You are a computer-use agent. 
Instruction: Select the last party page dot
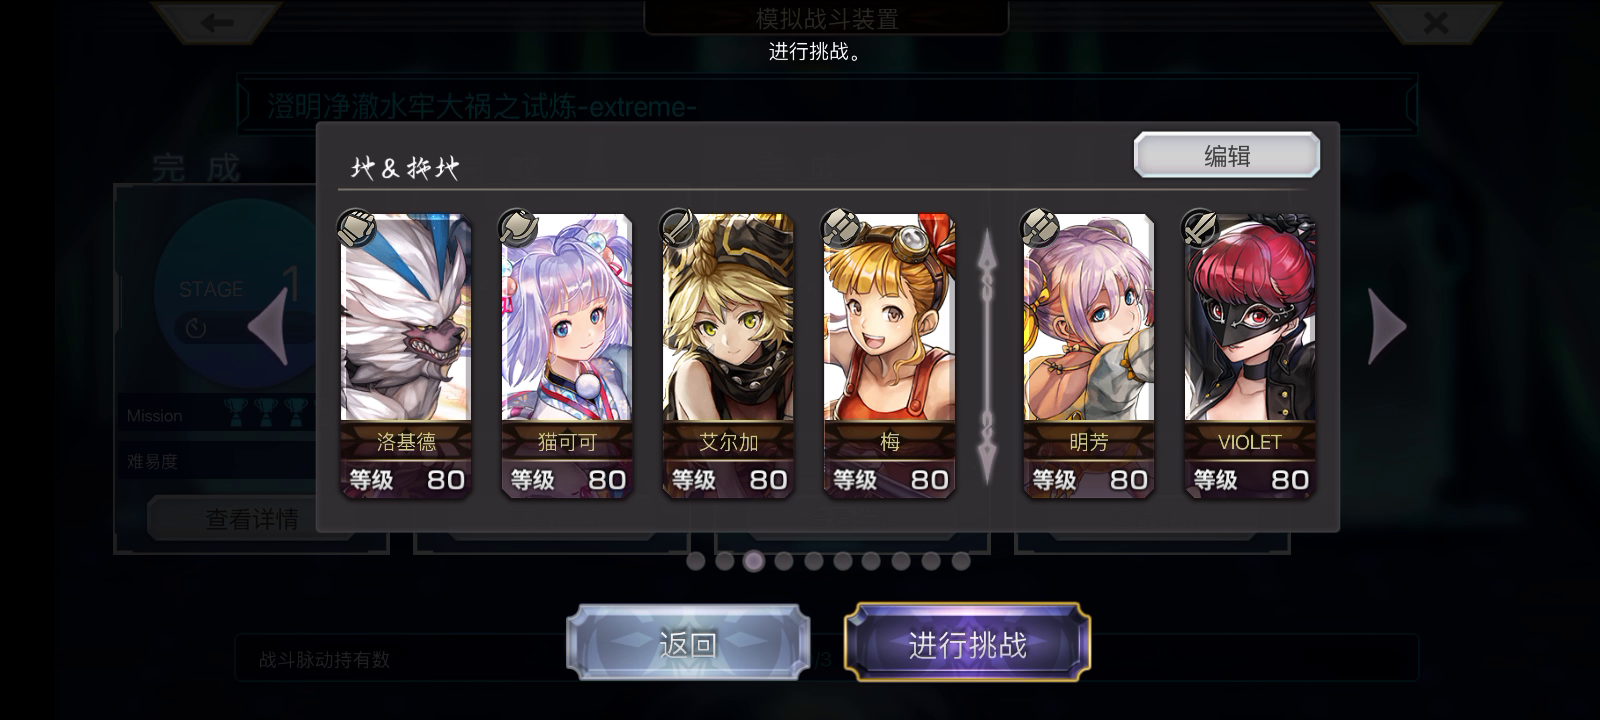coord(961,561)
